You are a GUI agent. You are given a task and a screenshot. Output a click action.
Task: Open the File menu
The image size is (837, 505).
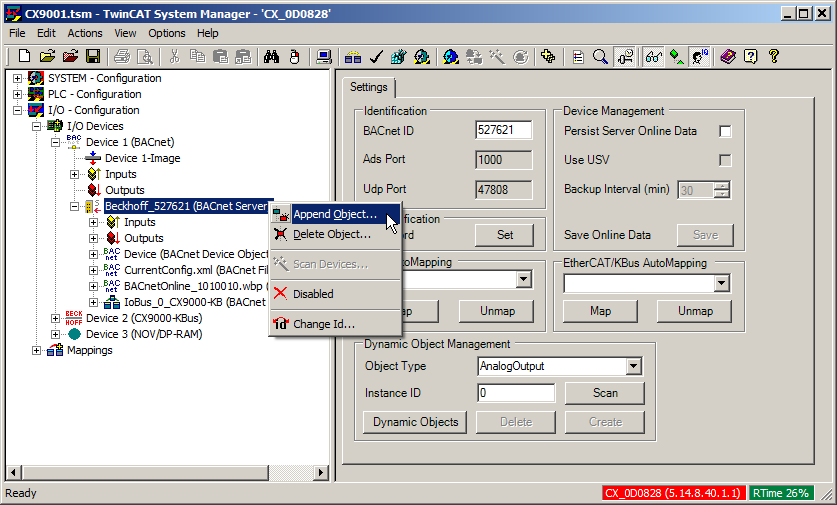17,33
